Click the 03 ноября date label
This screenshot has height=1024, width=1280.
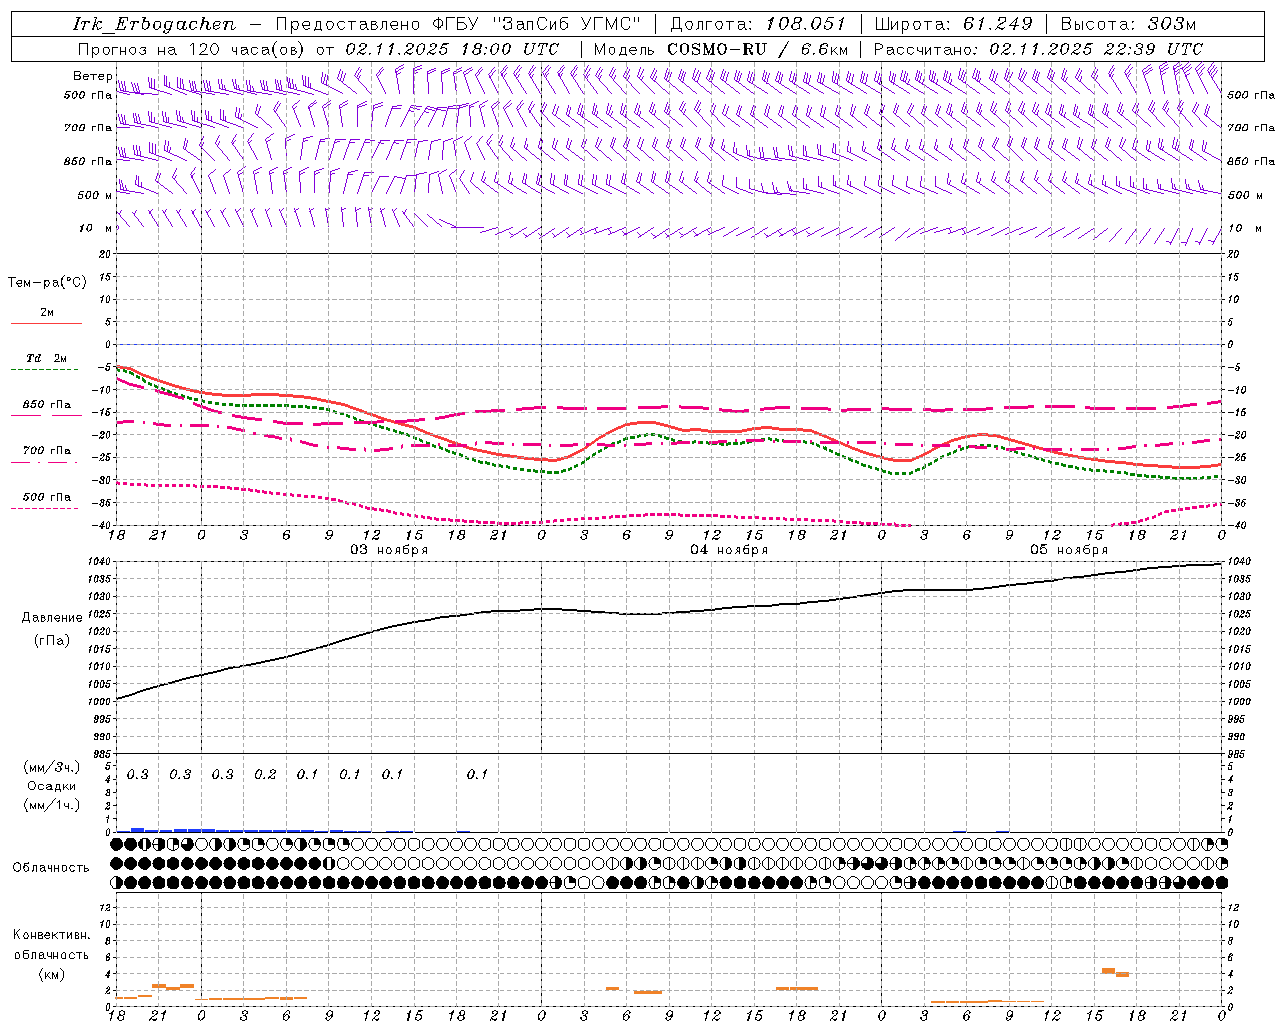click(389, 550)
